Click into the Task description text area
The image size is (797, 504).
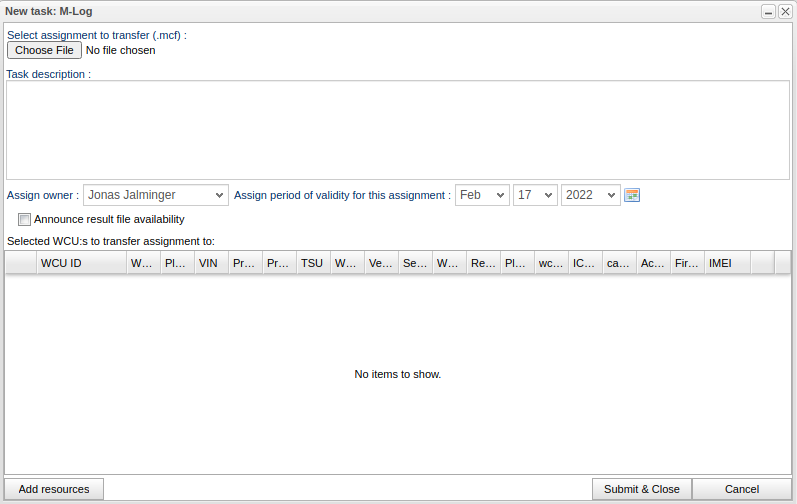(x=398, y=130)
